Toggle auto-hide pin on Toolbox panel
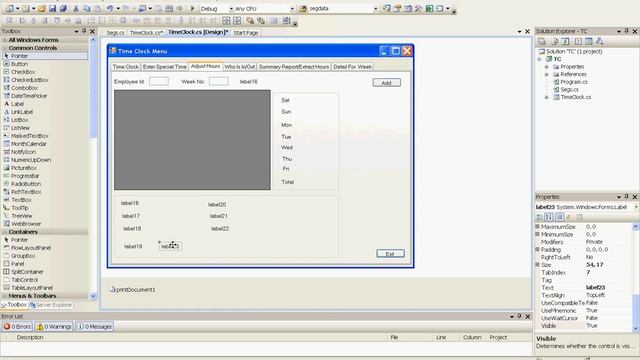Viewport: 640px width, 360px height. click(84, 31)
